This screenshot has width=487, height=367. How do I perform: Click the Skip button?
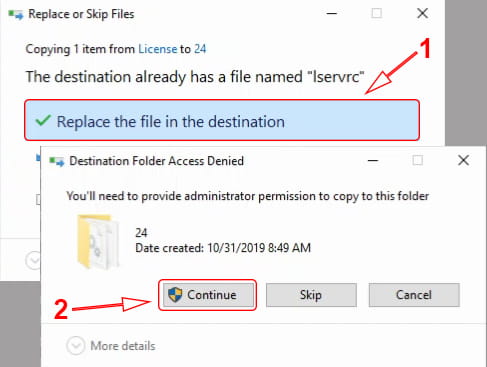pos(311,295)
